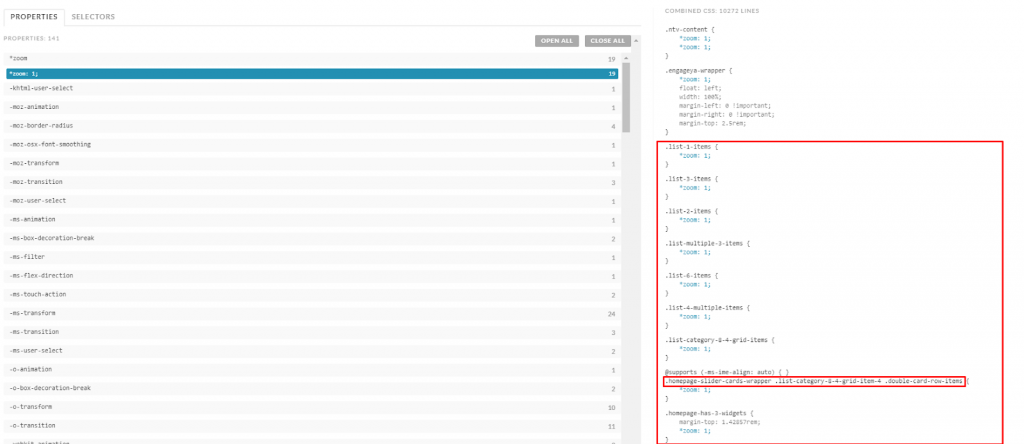Click the 'margin-top: 1.42857rem;' declaration

720,422
